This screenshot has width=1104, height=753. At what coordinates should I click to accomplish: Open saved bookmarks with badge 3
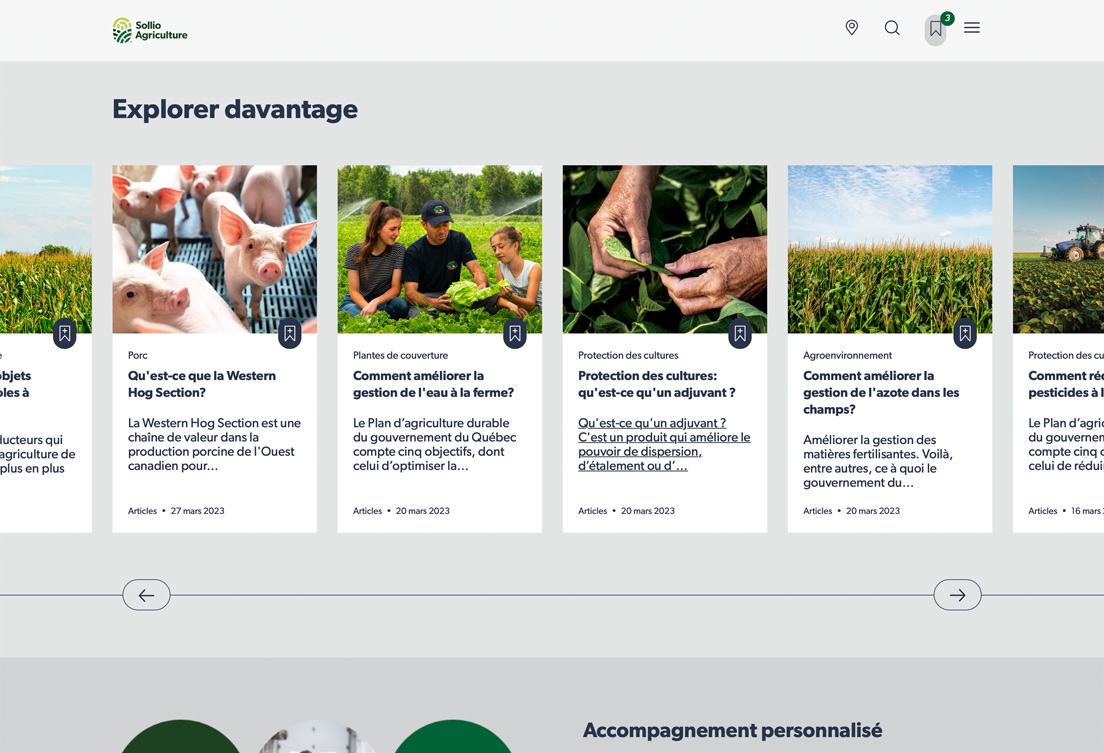(936, 29)
